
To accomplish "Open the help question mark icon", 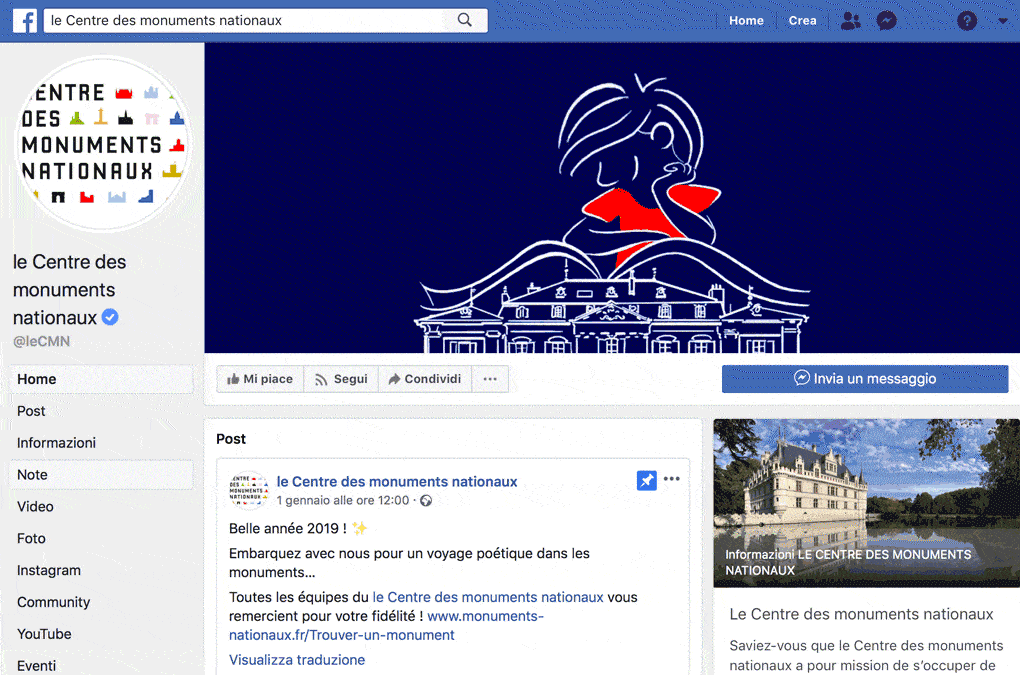I will point(967,21).
